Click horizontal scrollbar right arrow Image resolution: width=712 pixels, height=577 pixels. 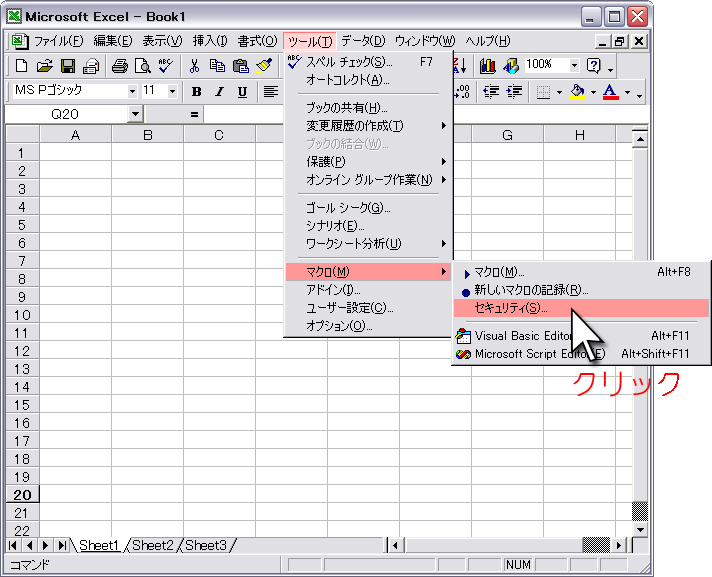[x=618, y=545]
